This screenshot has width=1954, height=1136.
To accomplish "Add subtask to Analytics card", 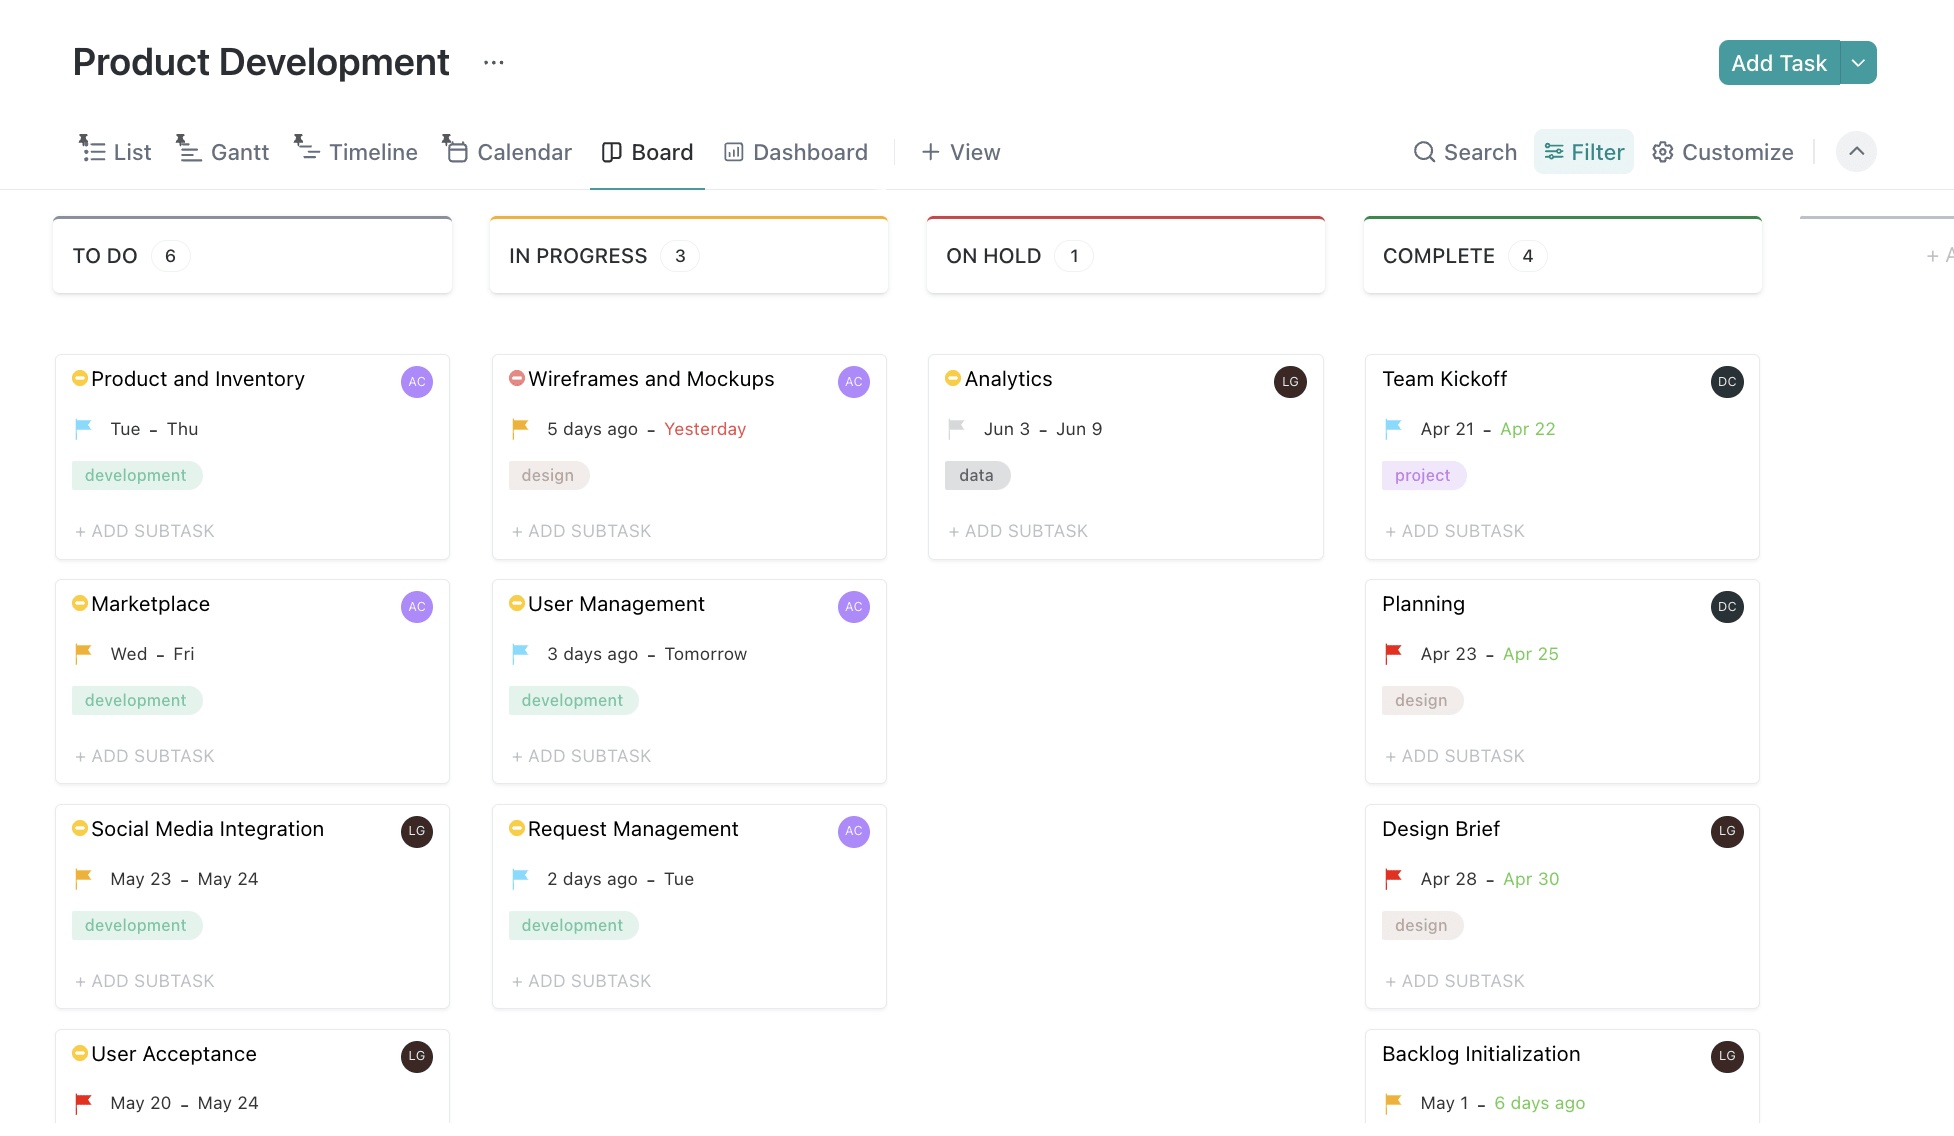I will pos(1018,529).
